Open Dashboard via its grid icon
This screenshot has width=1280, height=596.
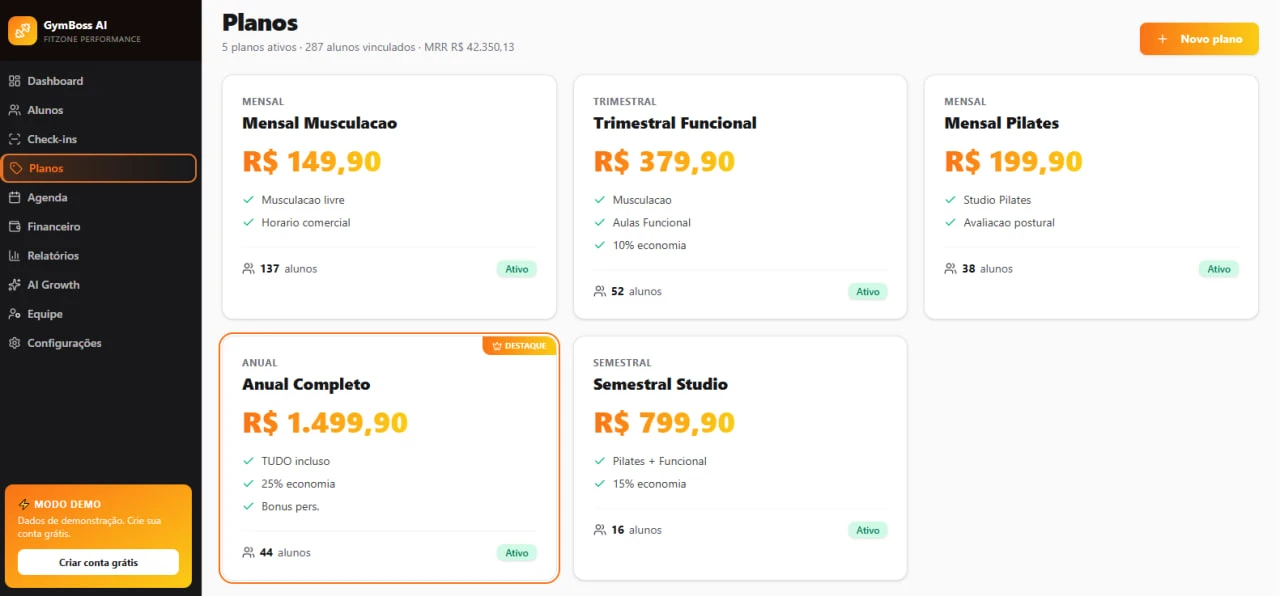14,81
